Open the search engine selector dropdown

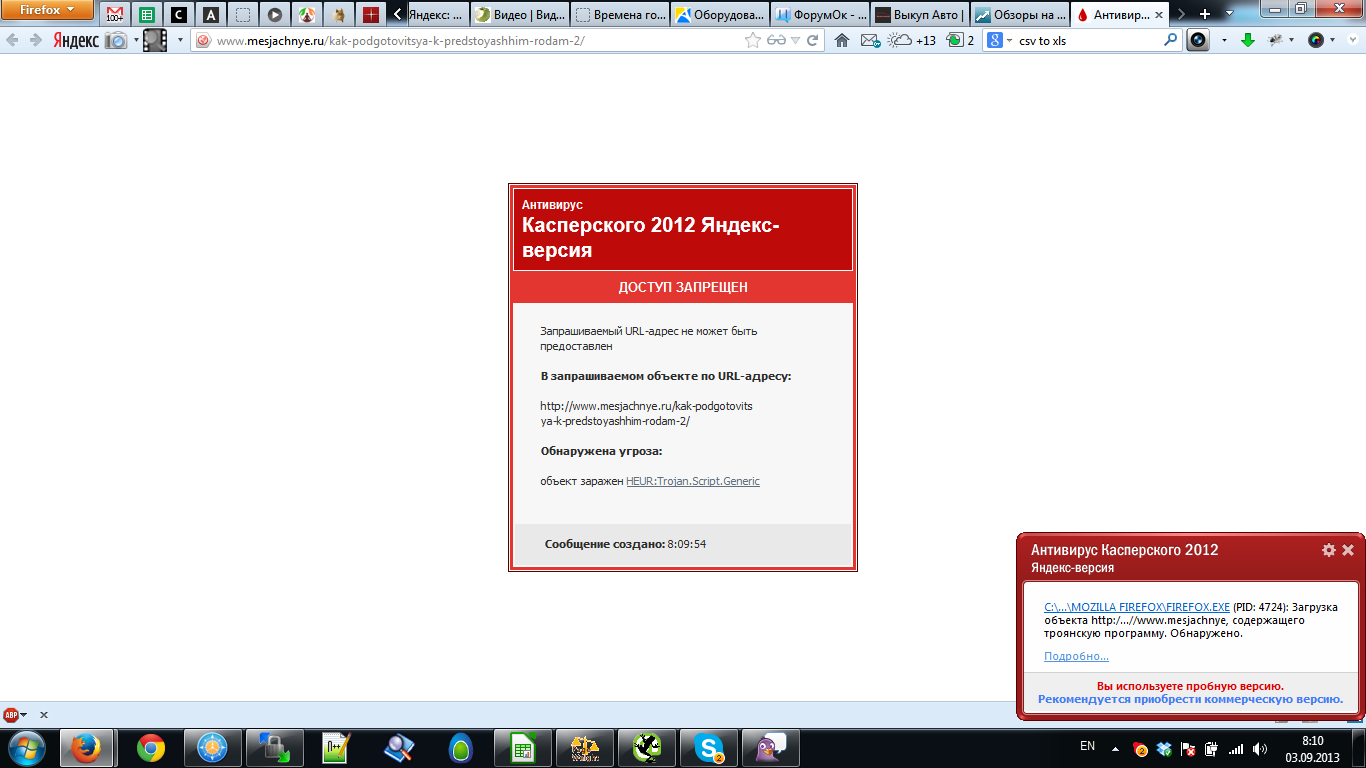1000,41
